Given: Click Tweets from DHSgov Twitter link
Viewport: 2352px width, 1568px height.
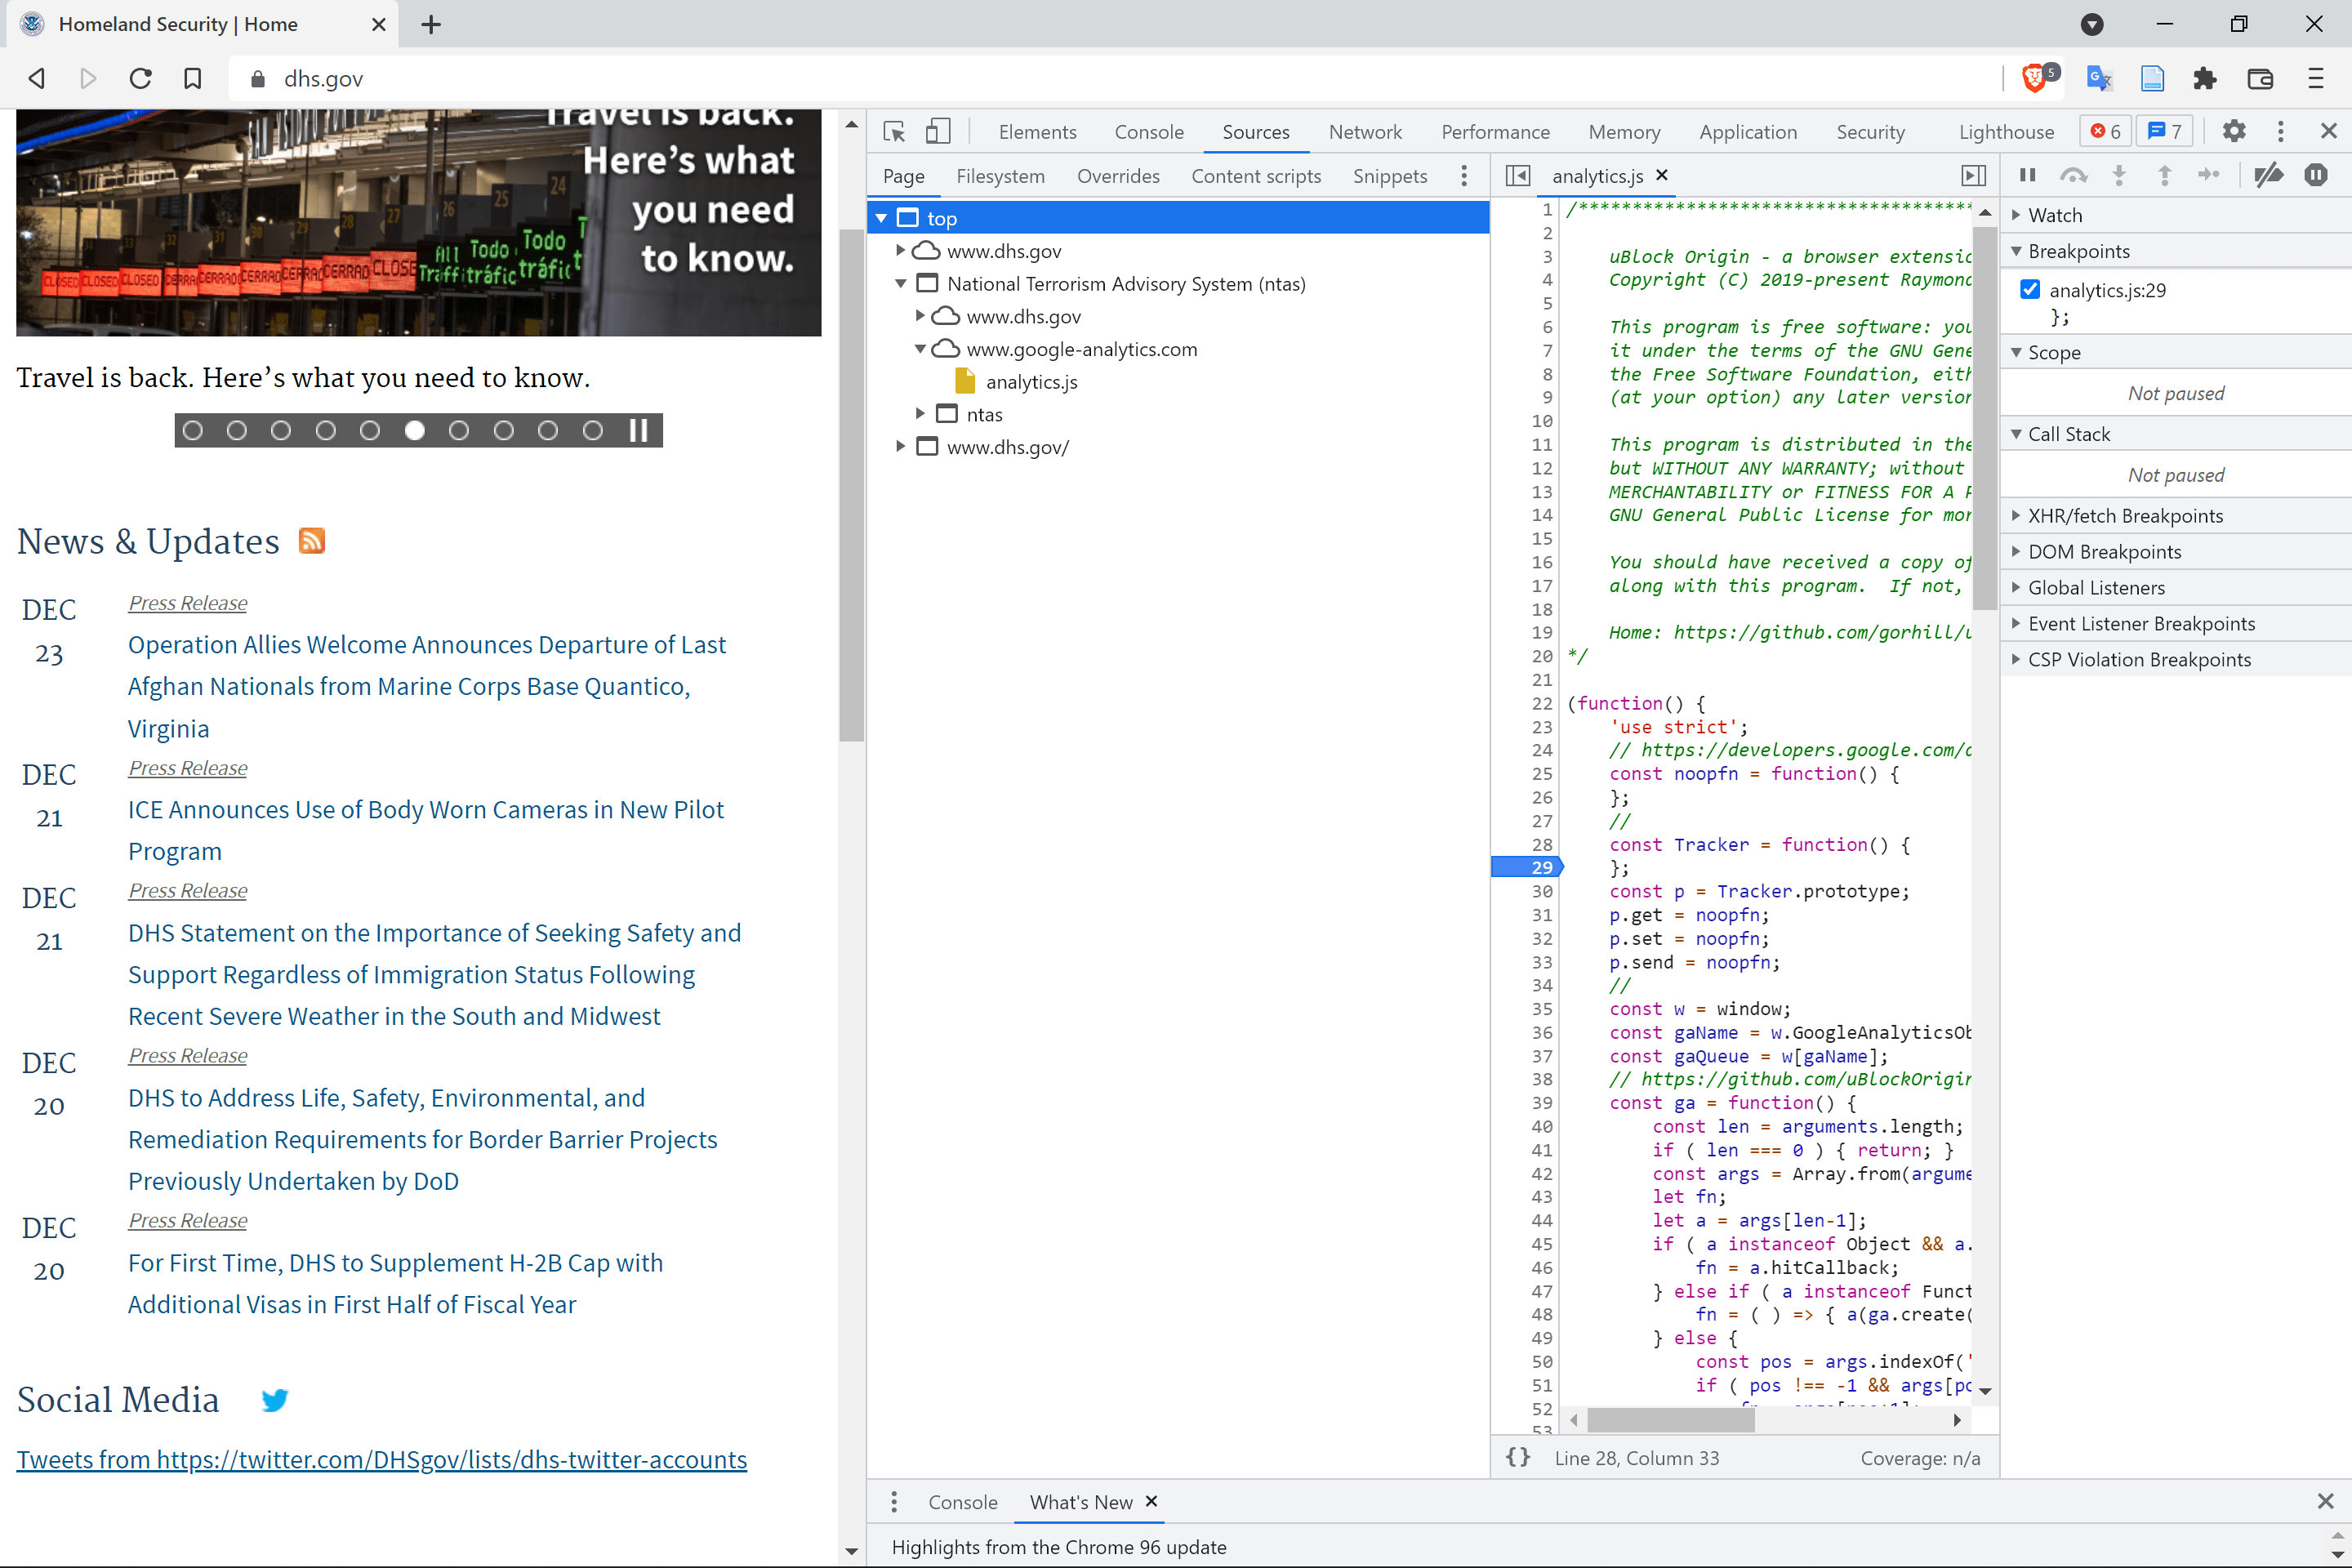Looking at the screenshot, I should (382, 1460).
